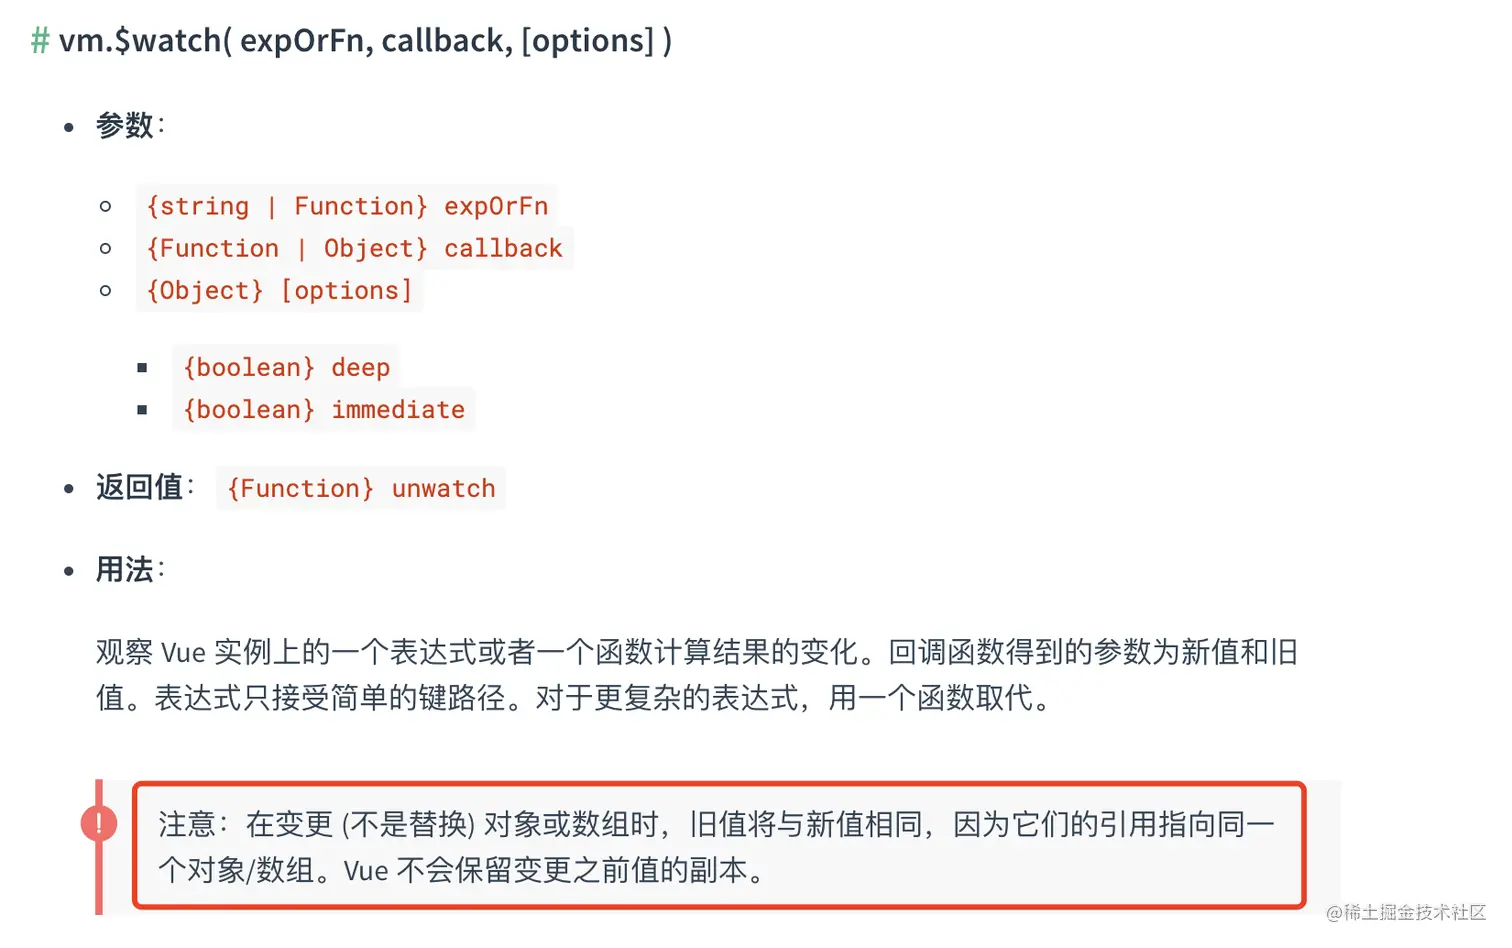Select the {string | Function} expOrFn code
The width and height of the screenshot is (1512, 948).
click(x=347, y=206)
